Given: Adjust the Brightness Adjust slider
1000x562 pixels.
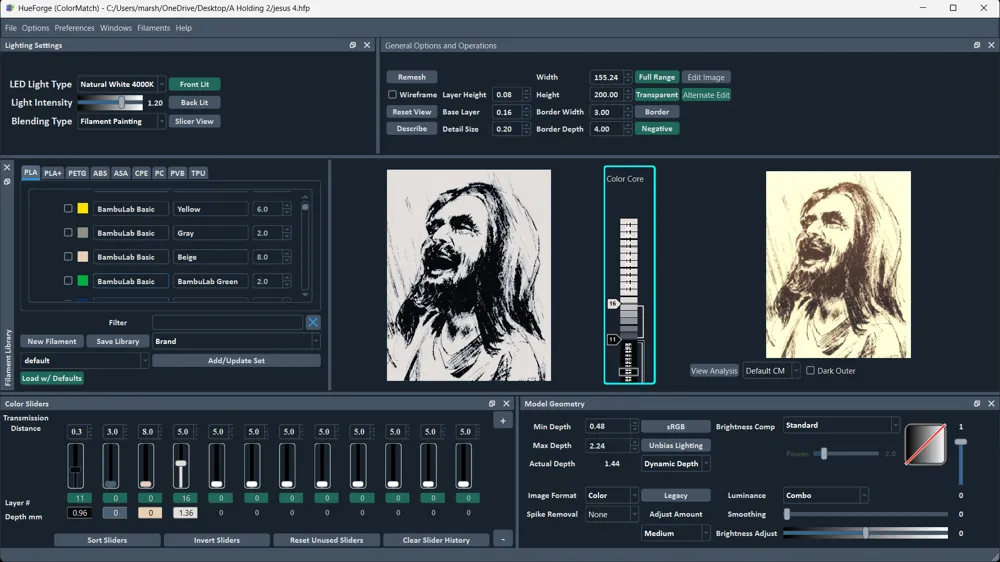Looking at the screenshot, I should click(865, 533).
